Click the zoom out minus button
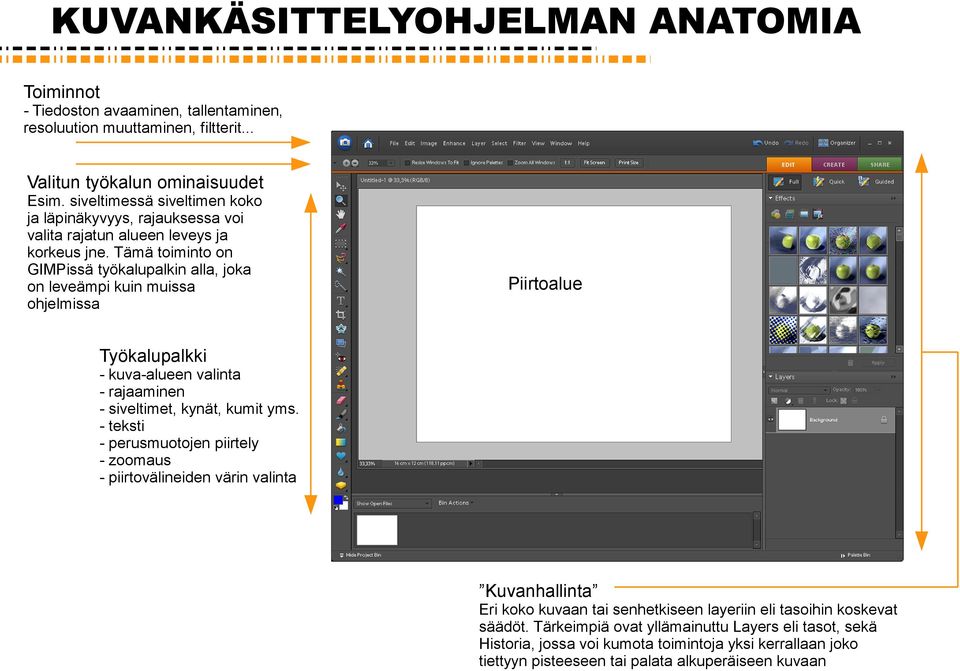Image resolution: width=960 pixels, height=671 pixels. [x=354, y=163]
